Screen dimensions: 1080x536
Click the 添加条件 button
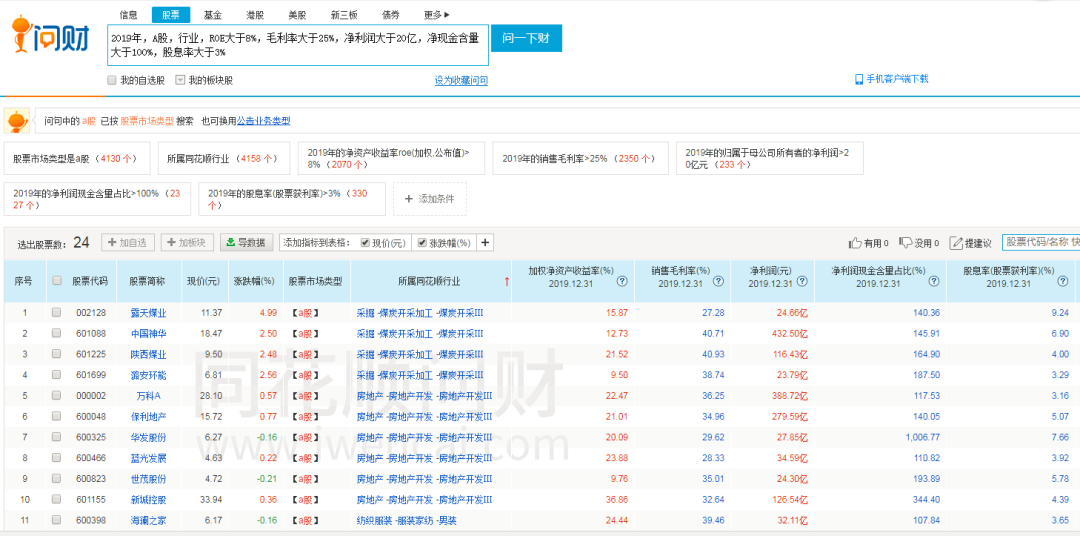(x=430, y=199)
